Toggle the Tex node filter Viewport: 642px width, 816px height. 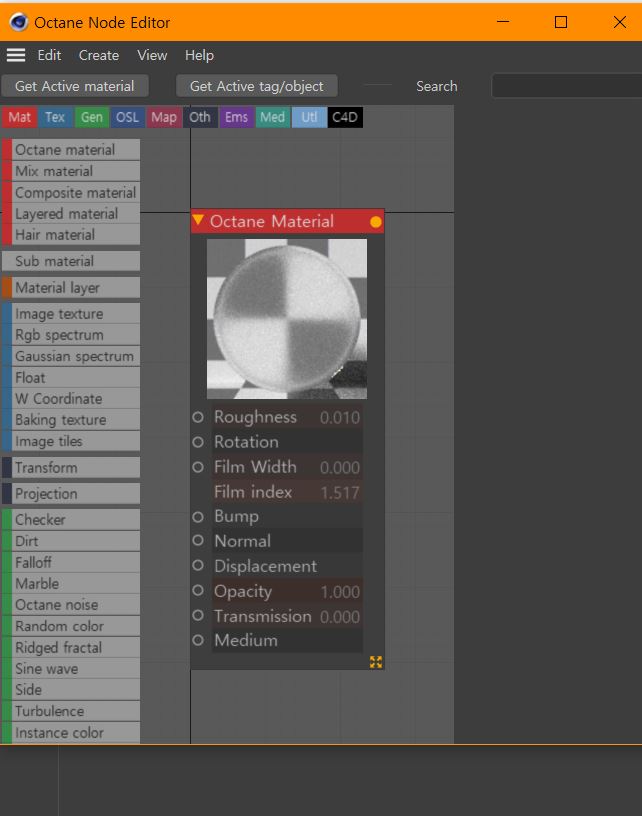55,117
